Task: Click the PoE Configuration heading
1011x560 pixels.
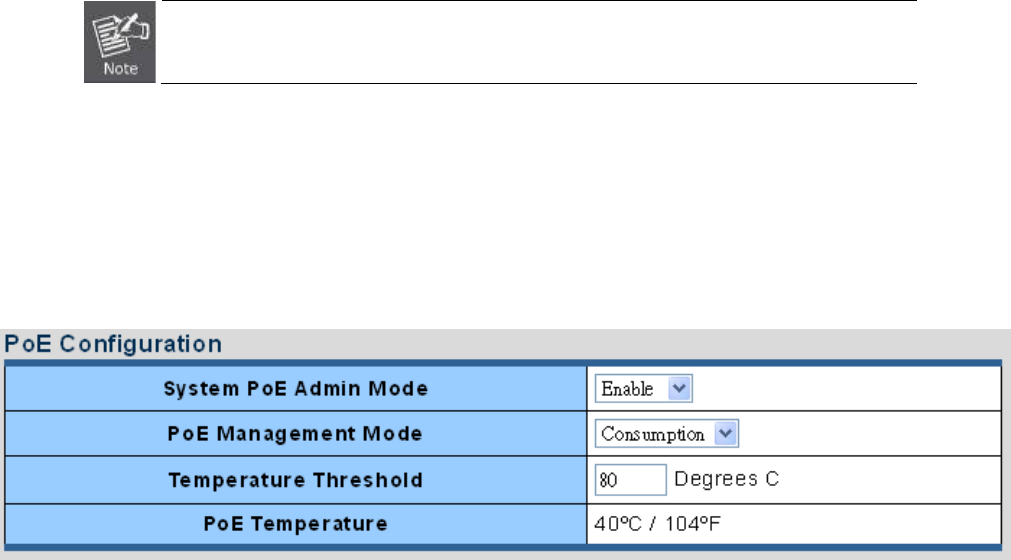Action: tap(112, 344)
